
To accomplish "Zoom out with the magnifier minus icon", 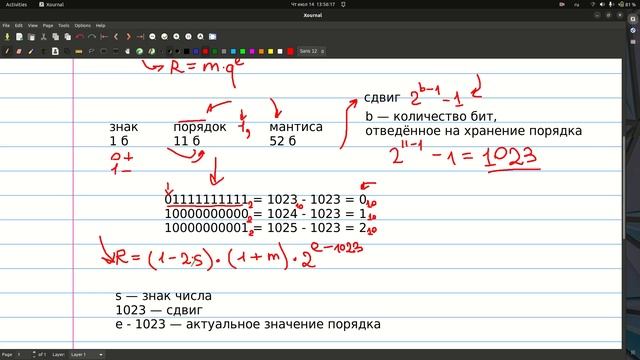I will pyautogui.click(x=152, y=37).
